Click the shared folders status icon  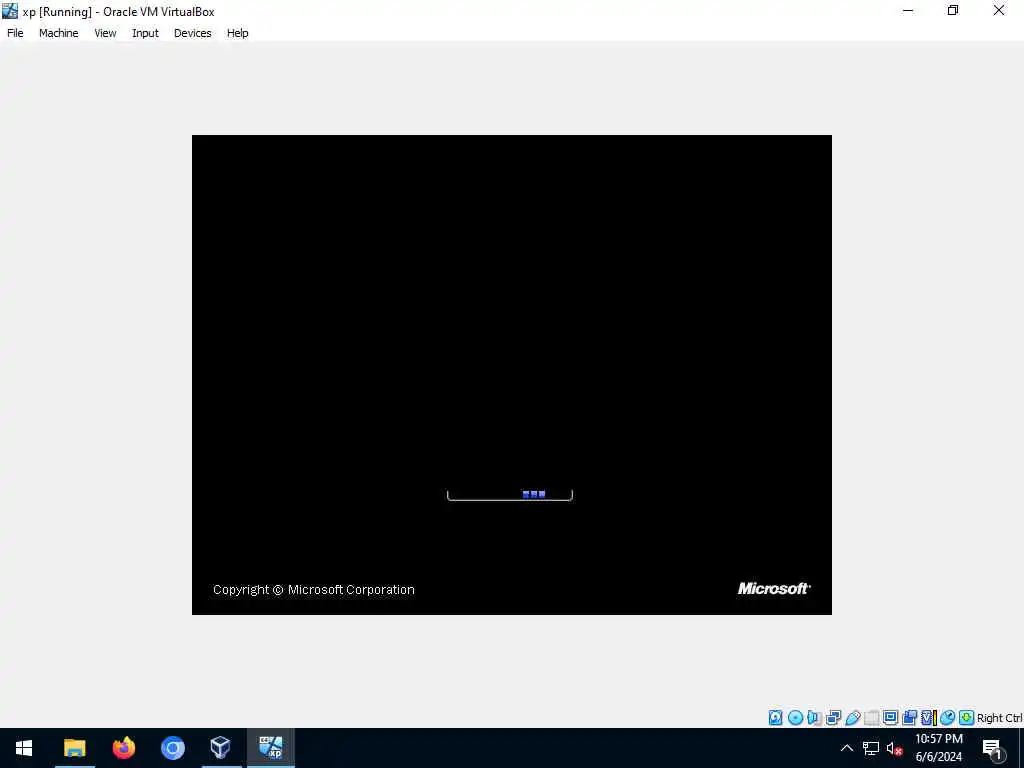click(871, 718)
